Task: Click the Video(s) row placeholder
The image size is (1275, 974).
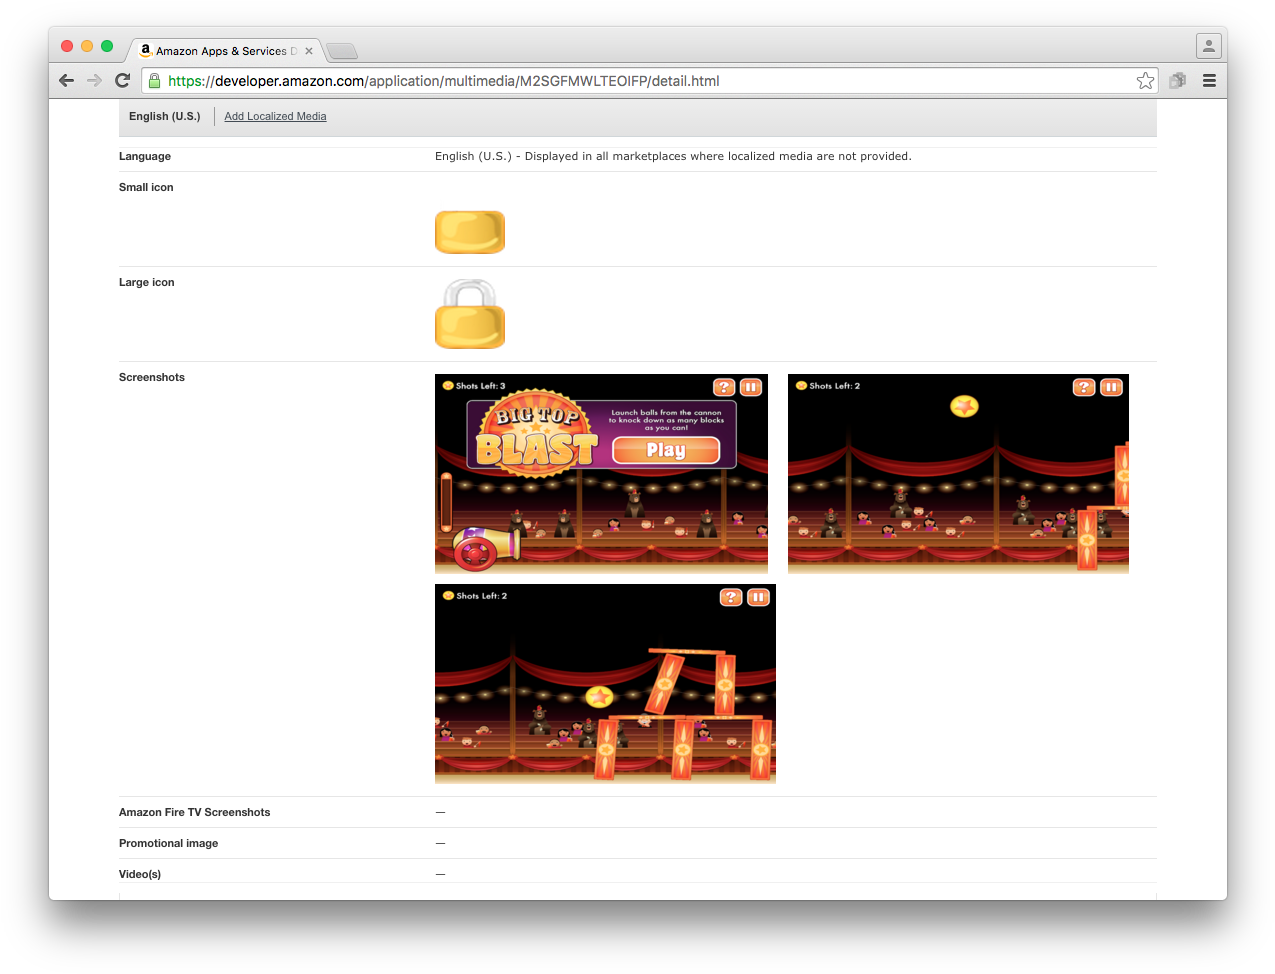Action: pyautogui.click(x=440, y=873)
